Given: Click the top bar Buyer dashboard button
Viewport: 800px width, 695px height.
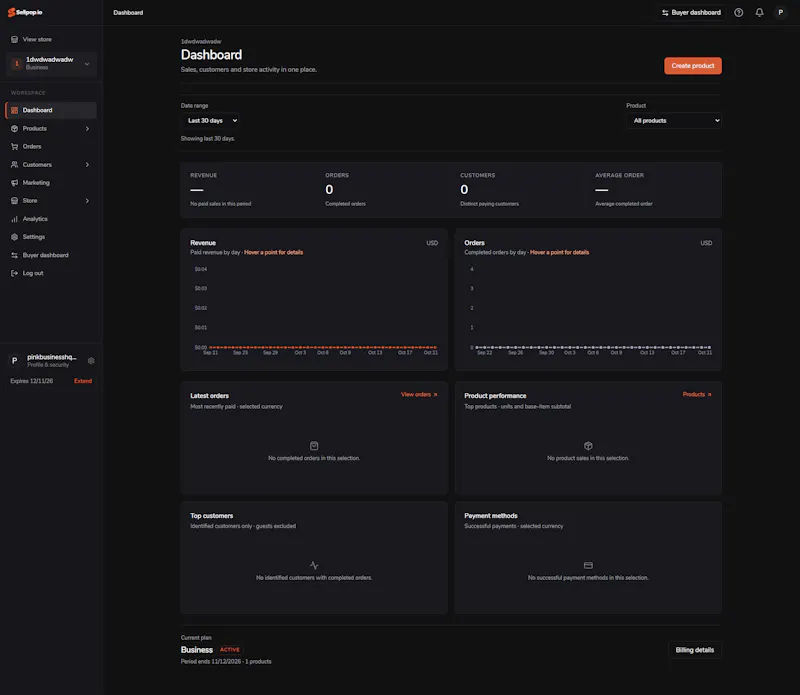Looking at the screenshot, I should click(691, 13).
